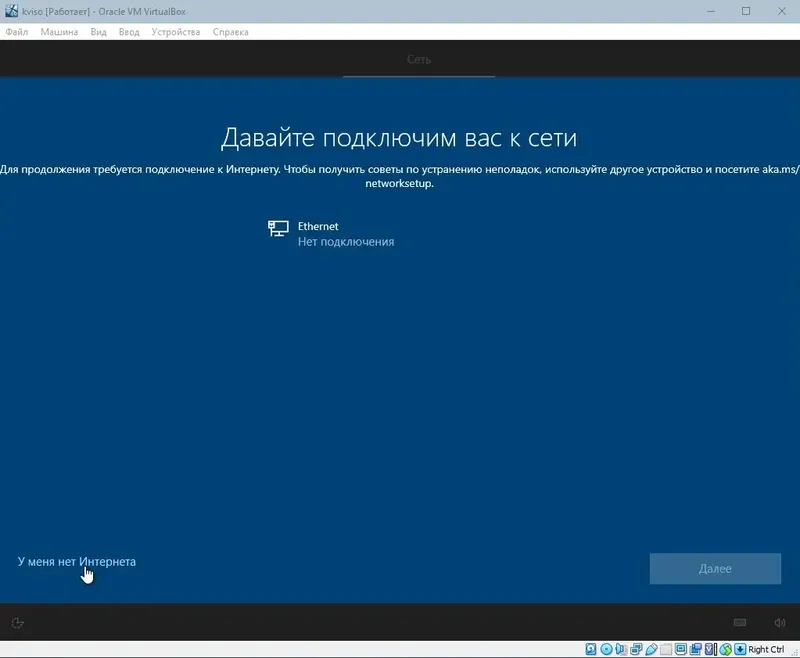Open the Файл menu
Image resolution: width=800 pixels, height=658 pixels.
coord(17,31)
